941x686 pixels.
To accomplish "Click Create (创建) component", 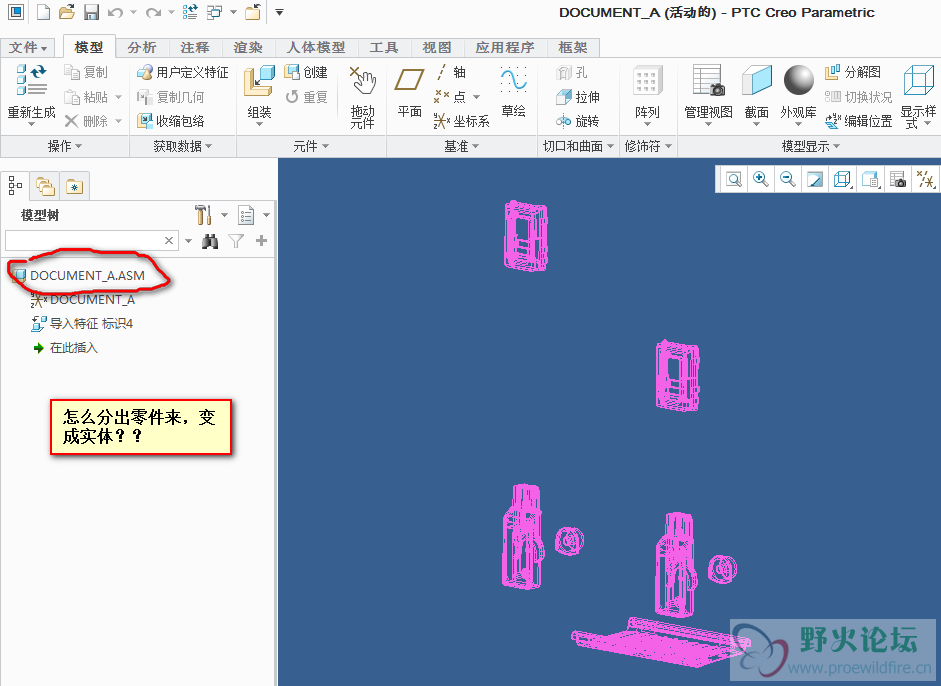I will tap(306, 73).
